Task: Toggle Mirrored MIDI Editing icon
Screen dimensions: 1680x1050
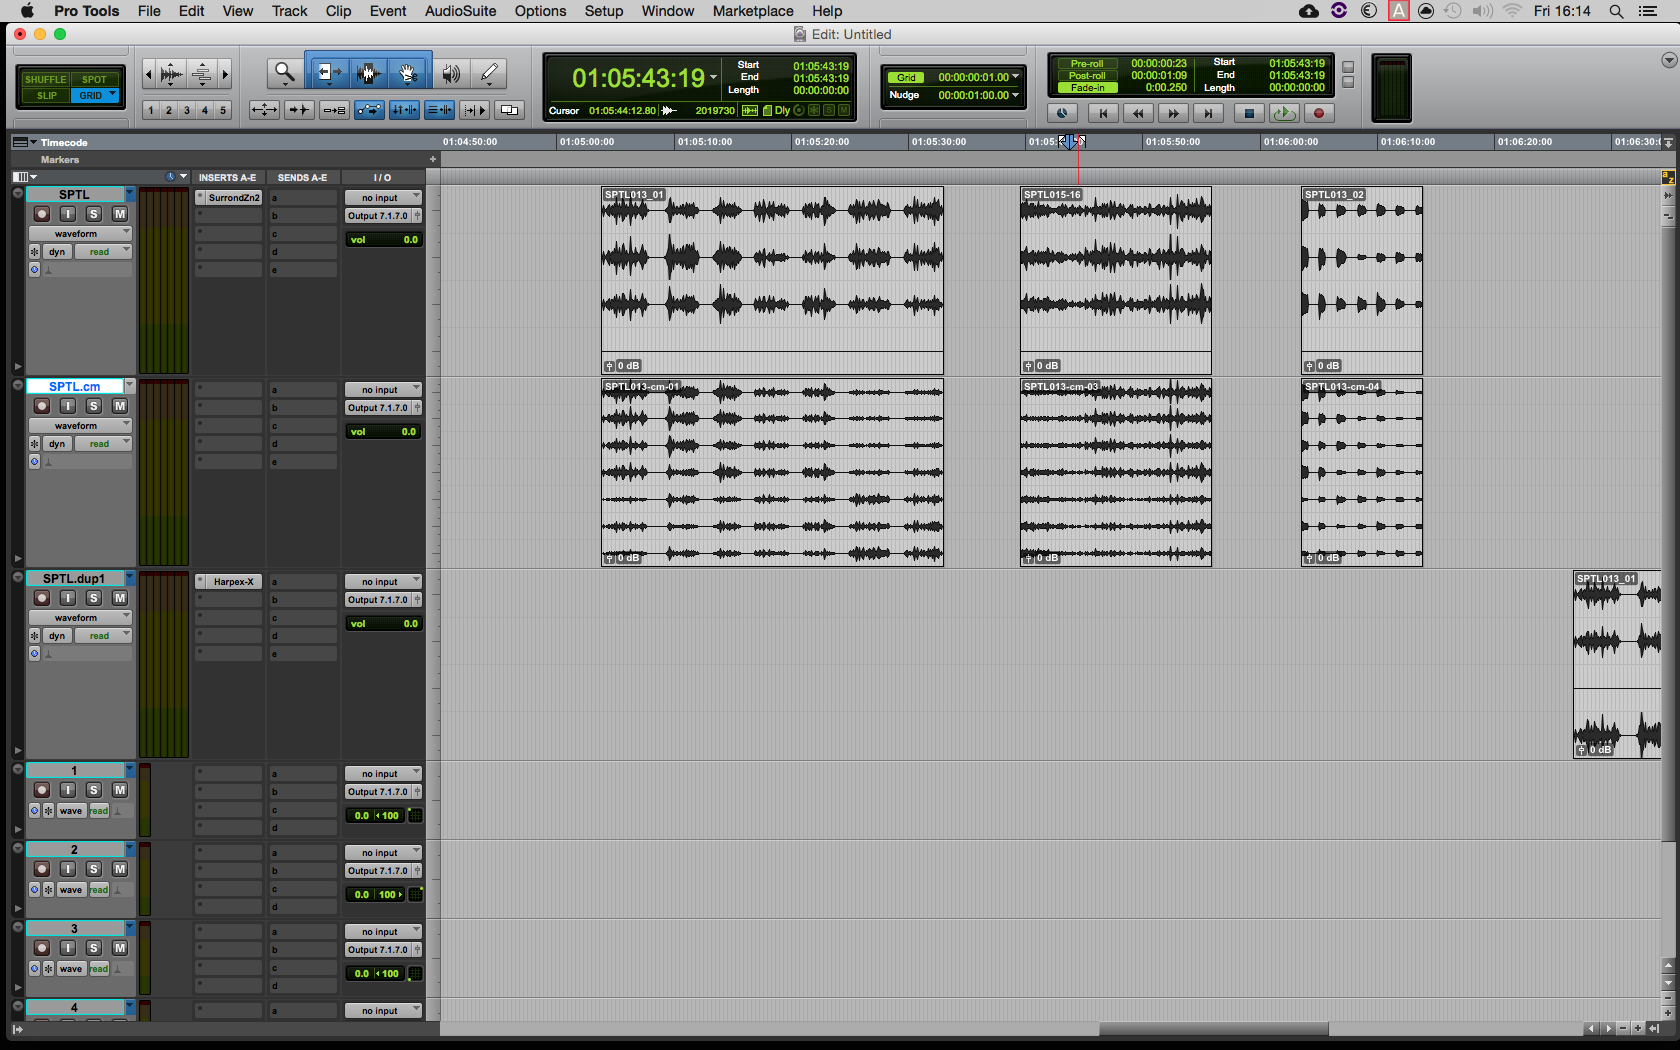Action: (334, 110)
